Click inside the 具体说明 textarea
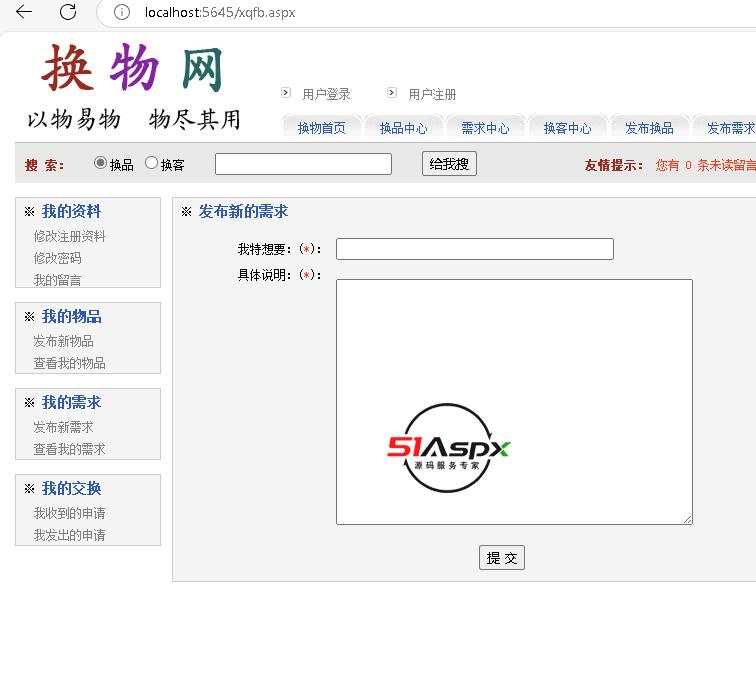The width and height of the screenshot is (756, 696). 514,402
